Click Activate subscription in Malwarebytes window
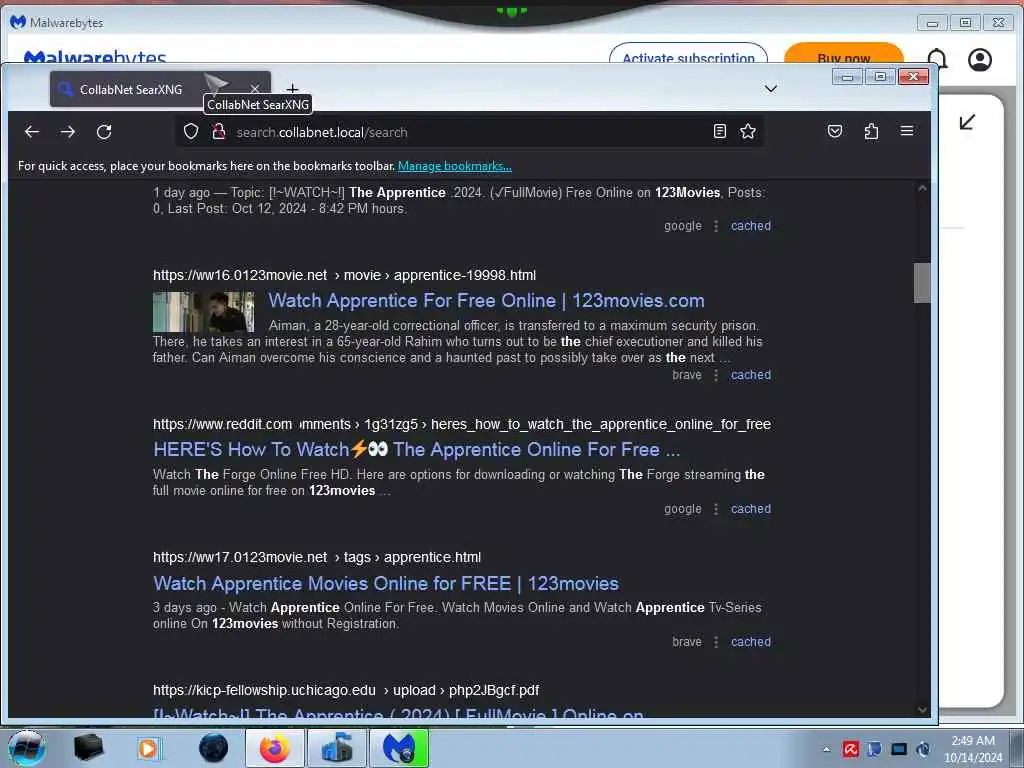The image size is (1024, 768). pos(688,56)
